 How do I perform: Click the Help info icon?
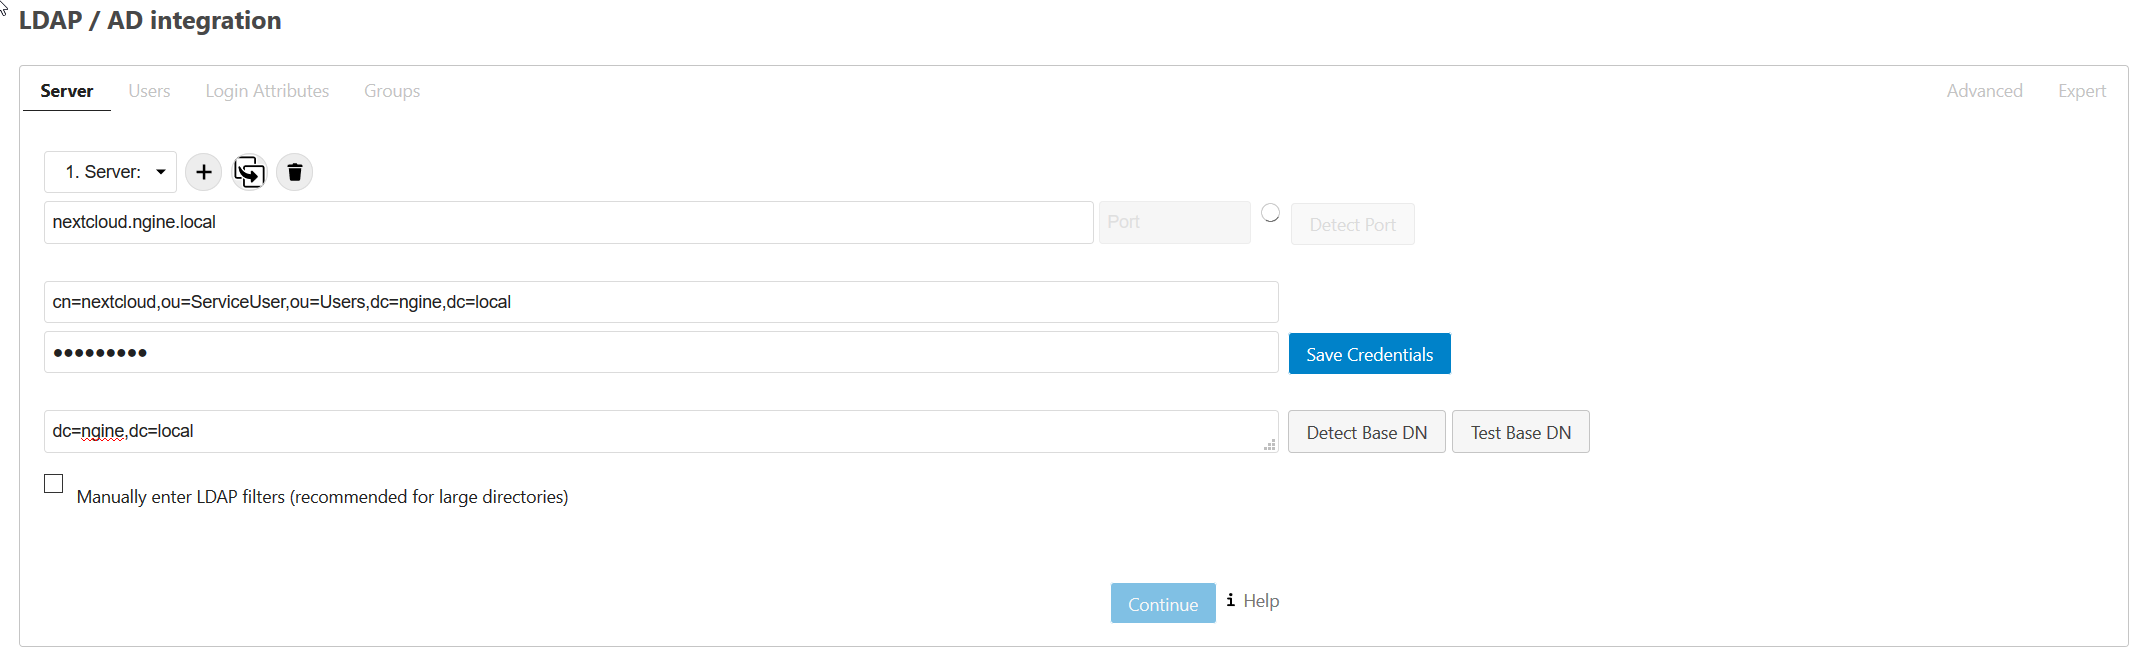pos(1230,600)
